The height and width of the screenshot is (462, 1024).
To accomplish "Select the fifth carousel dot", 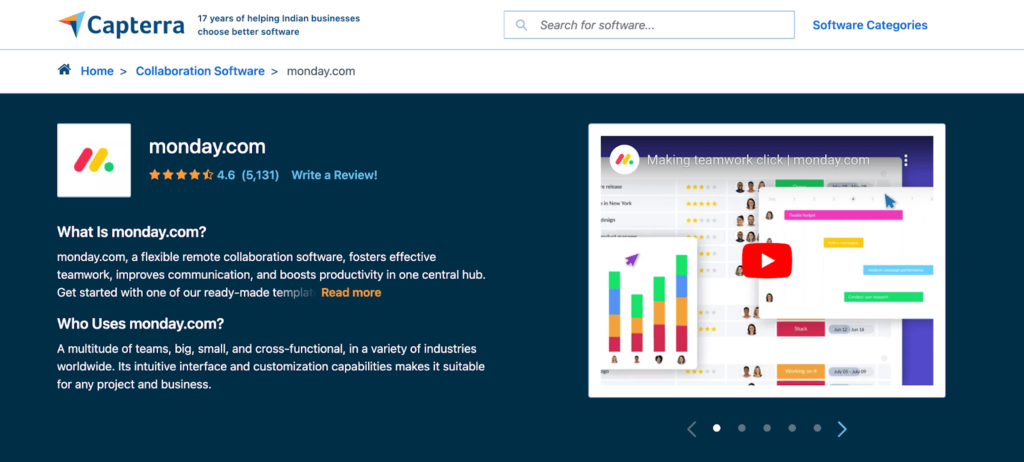I will coord(817,428).
